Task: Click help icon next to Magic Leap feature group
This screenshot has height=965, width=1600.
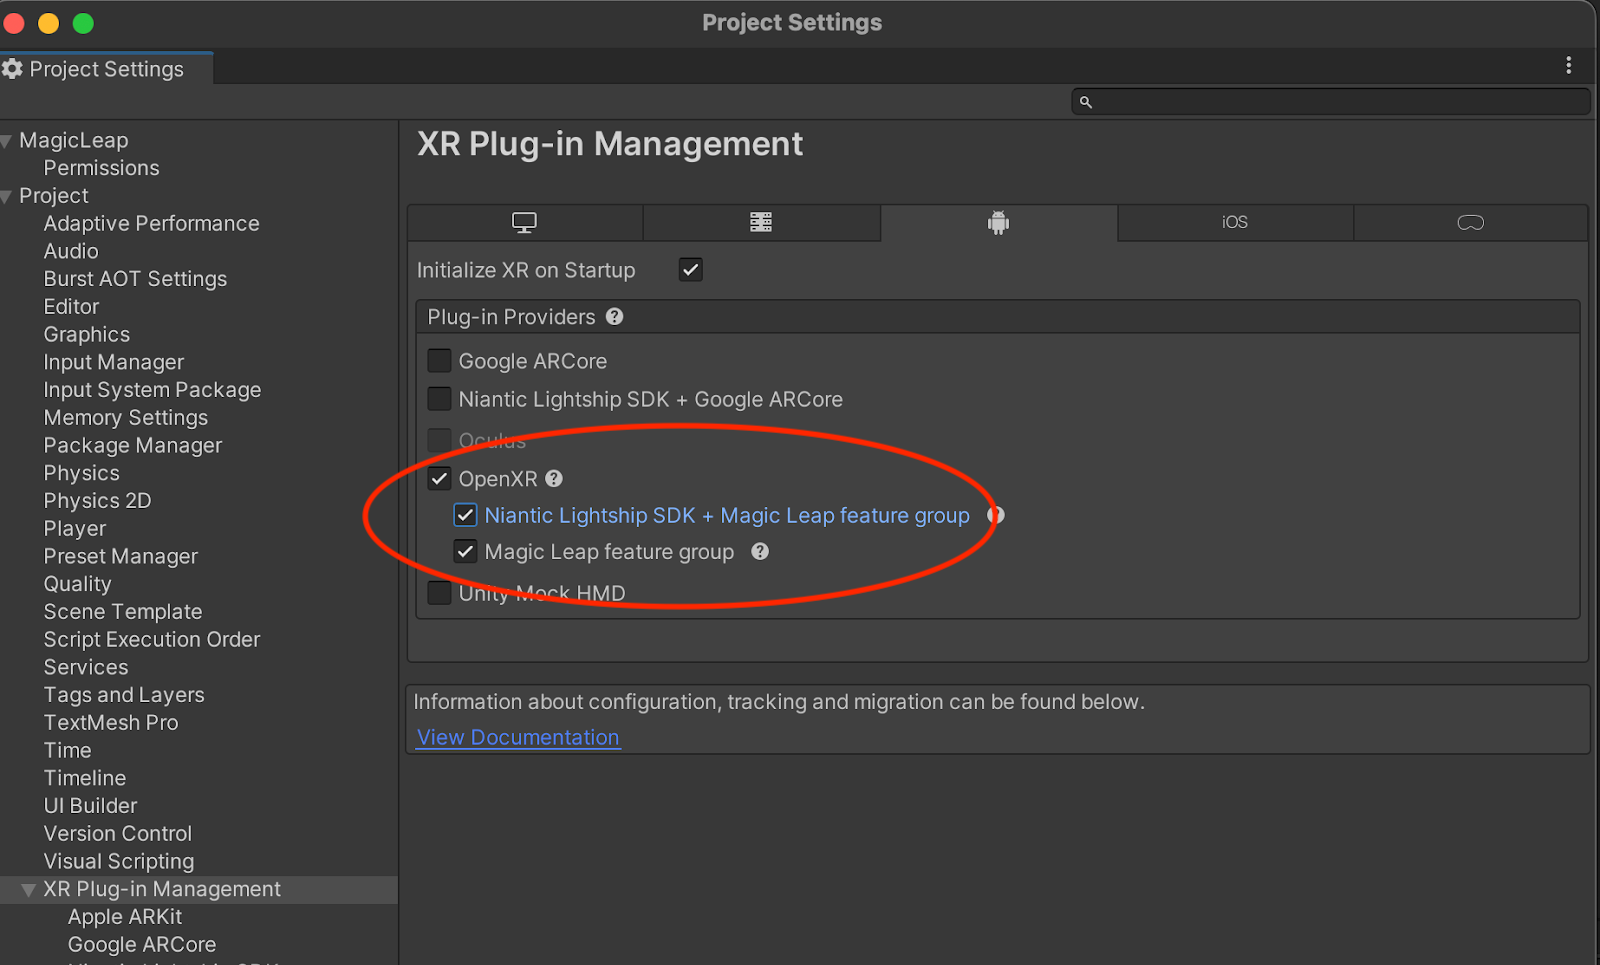Action: (760, 552)
